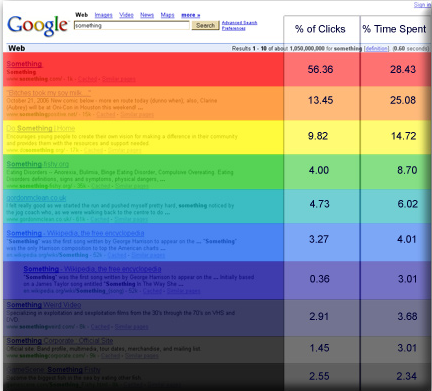
Task: Open Cached link under the first result
Action: pos(87,79)
